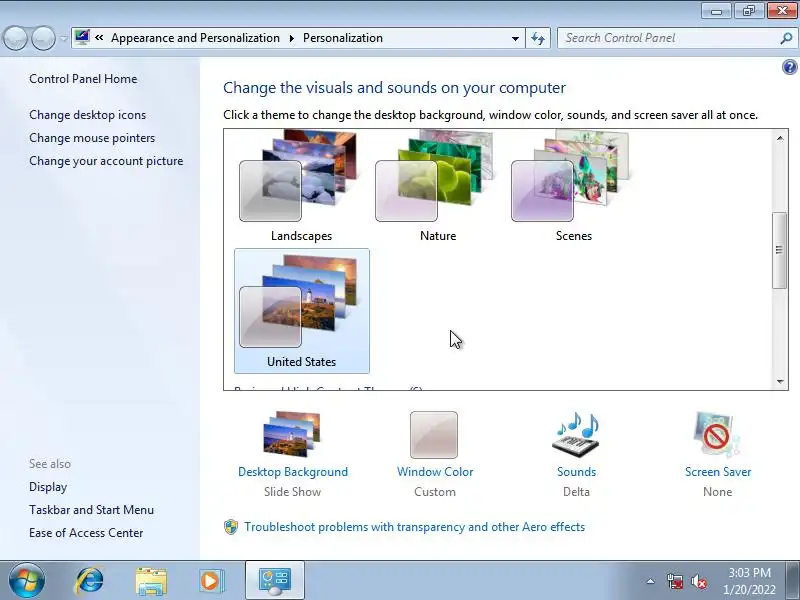The height and width of the screenshot is (600, 800).
Task: Select the Nature theme
Action: (x=437, y=186)
